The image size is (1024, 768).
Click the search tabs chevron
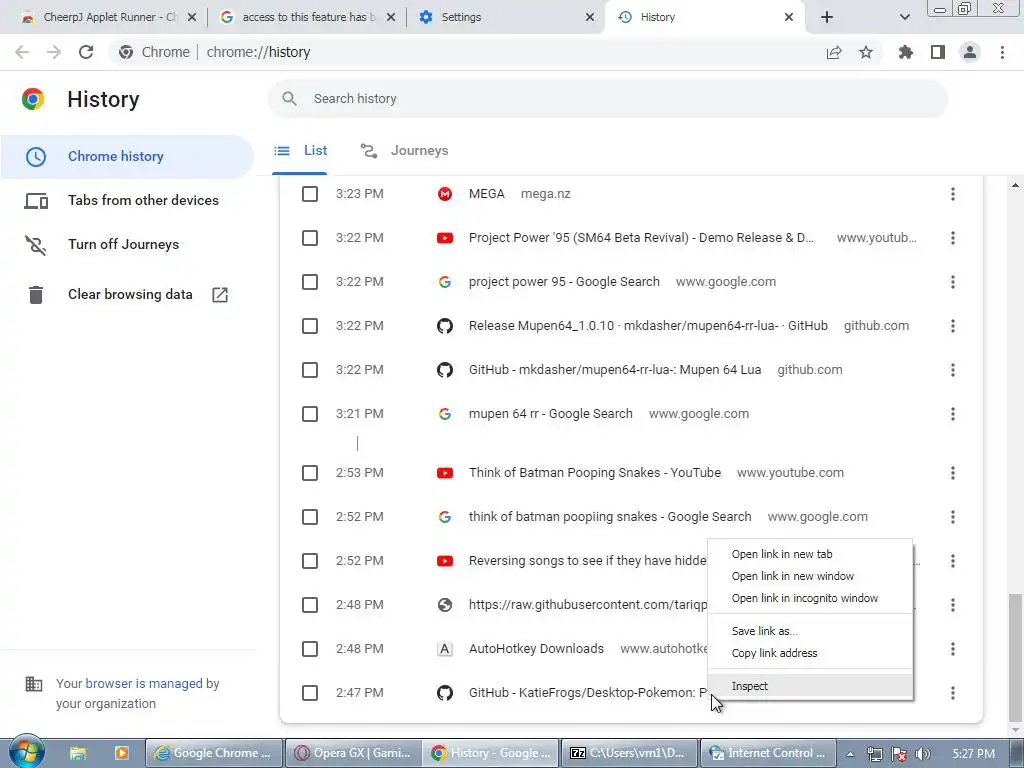(x=904, y=17)
